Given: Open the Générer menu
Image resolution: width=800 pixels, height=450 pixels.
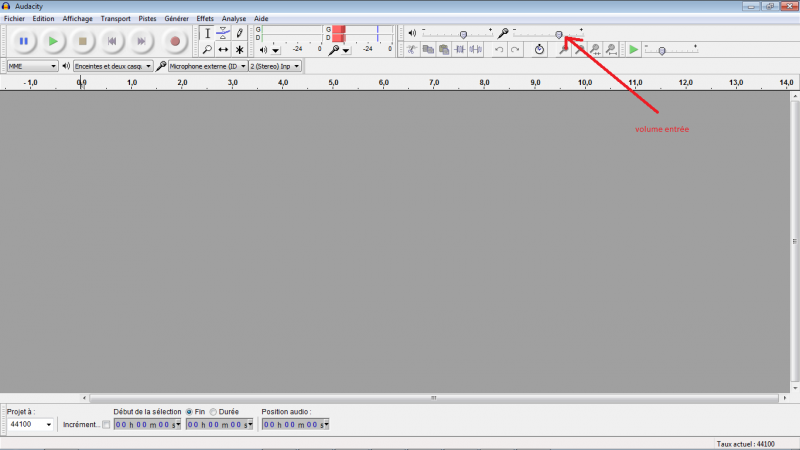Looking at the screenshot, I should [177, 18].
